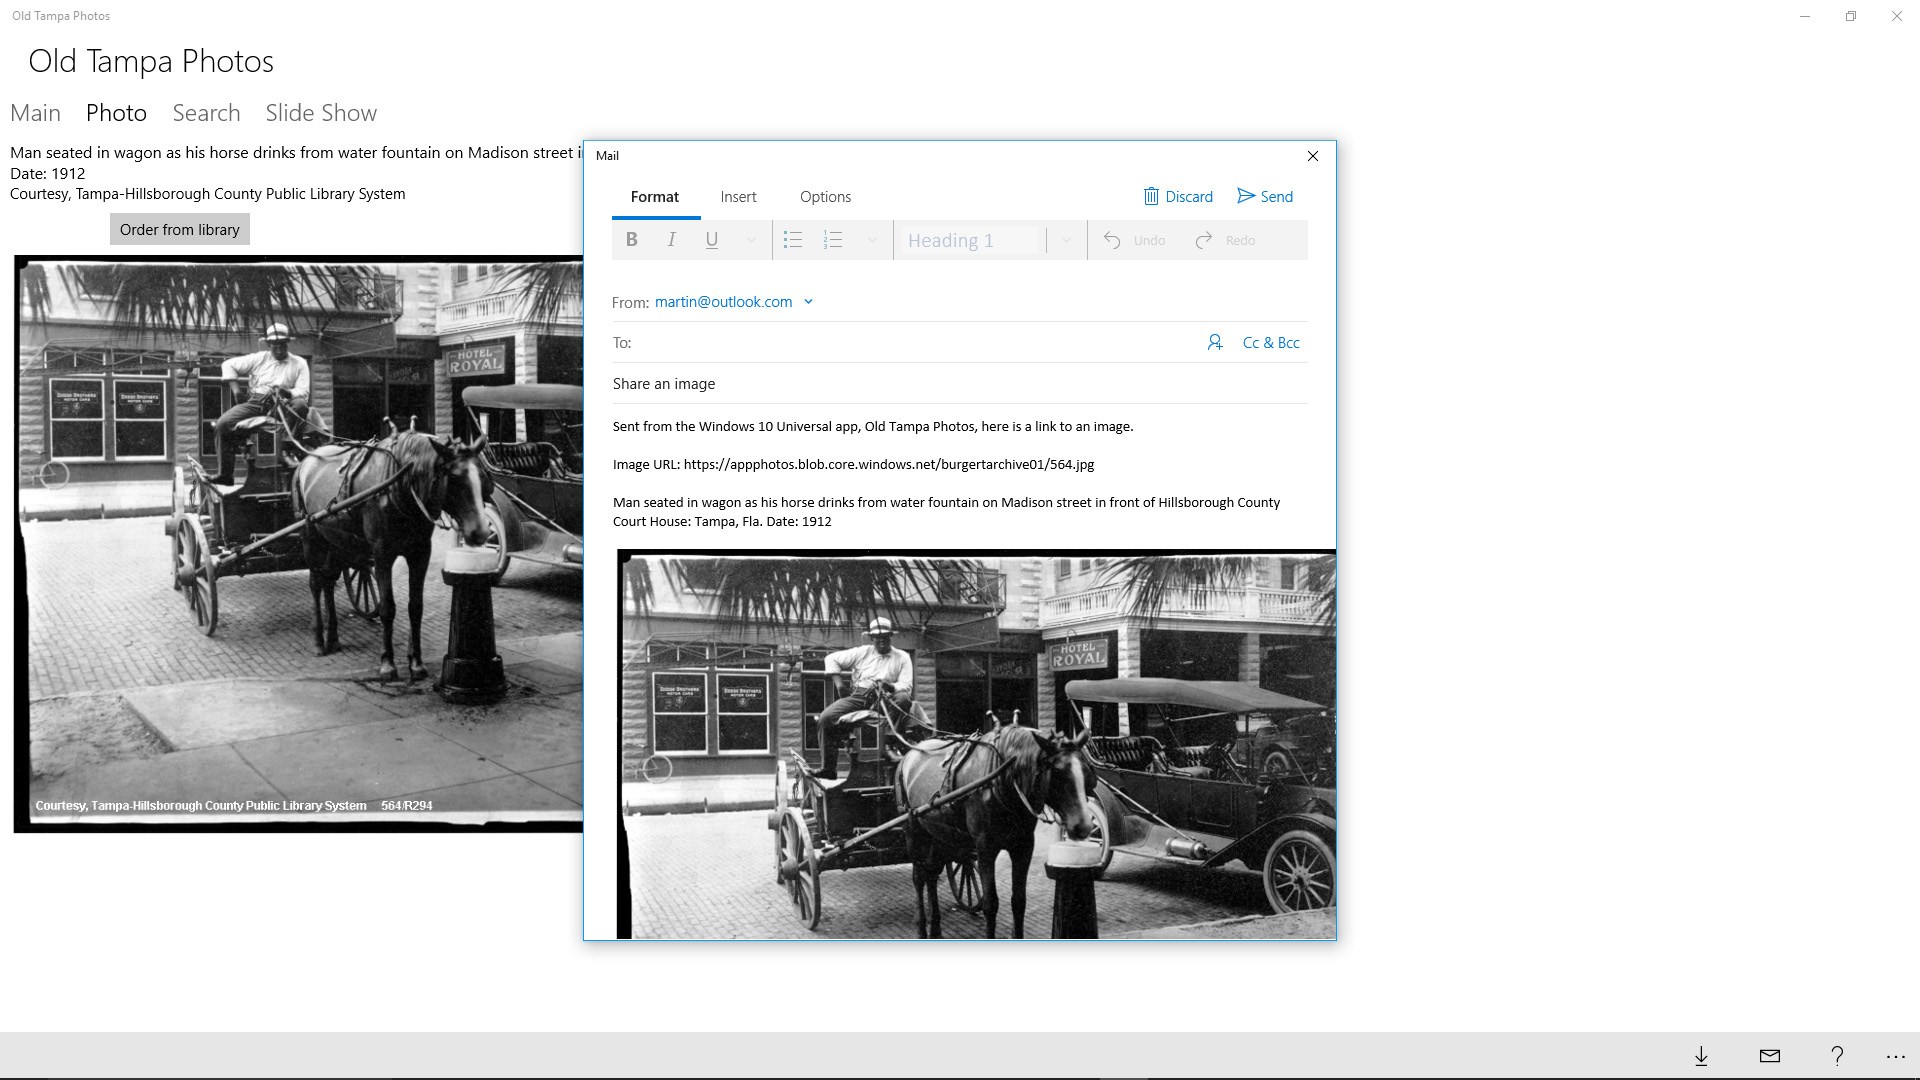Switch to the Insert tab
1920x1080 pixels.
738,197
